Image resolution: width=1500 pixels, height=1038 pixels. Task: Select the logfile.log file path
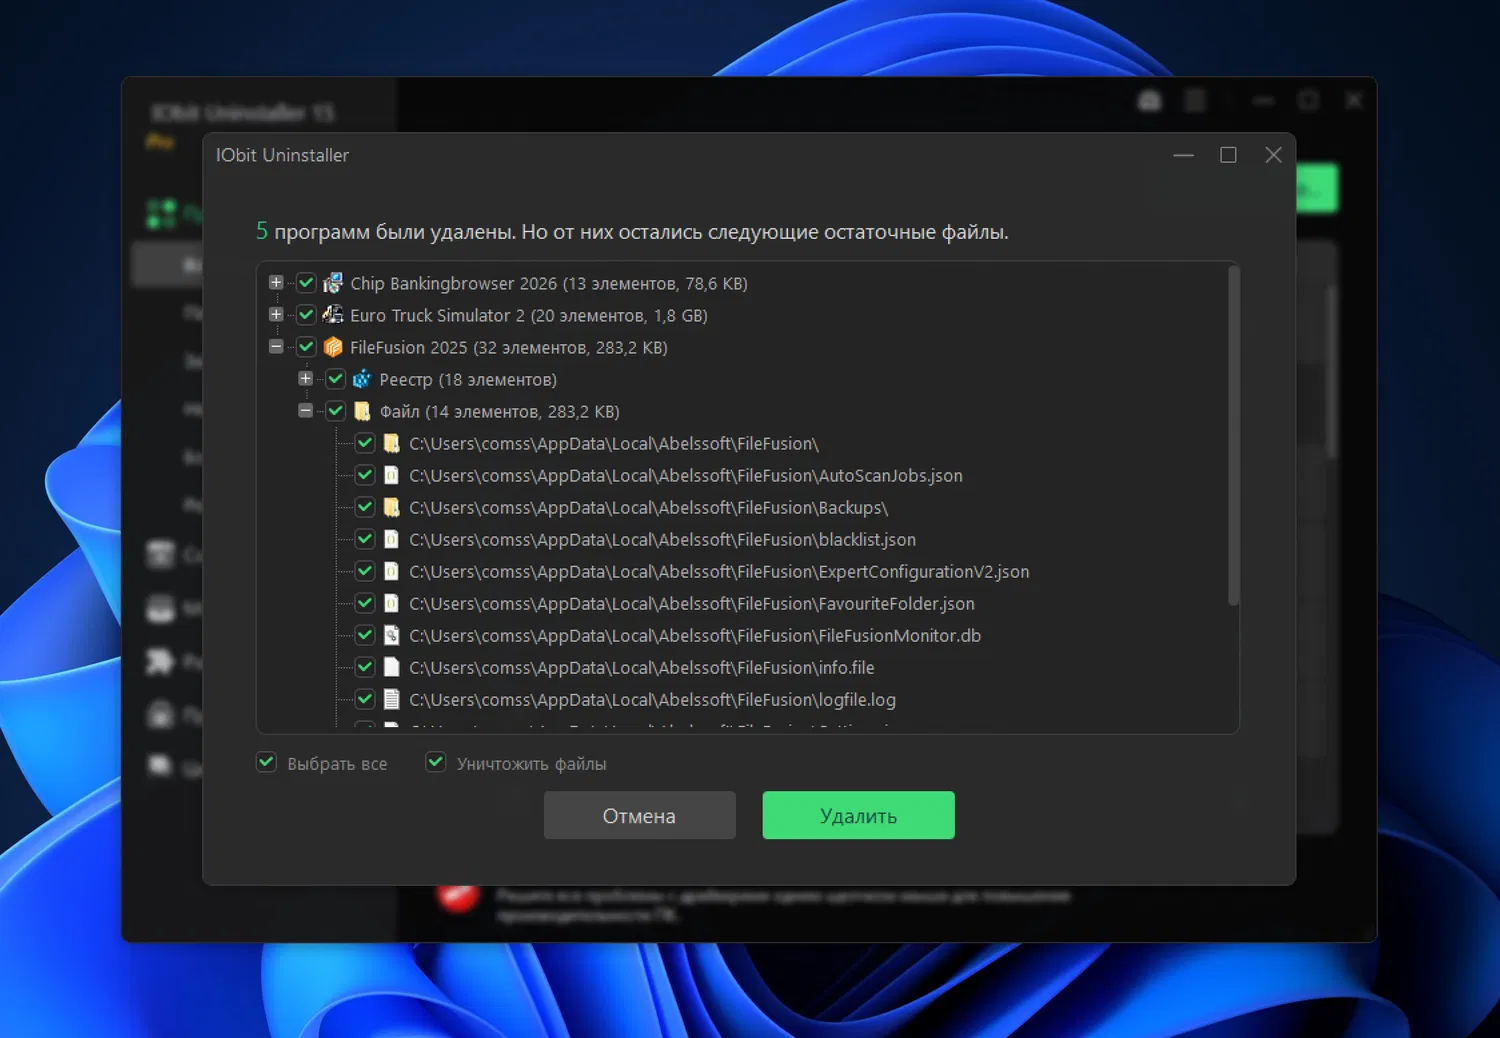[x=653, y=700]
